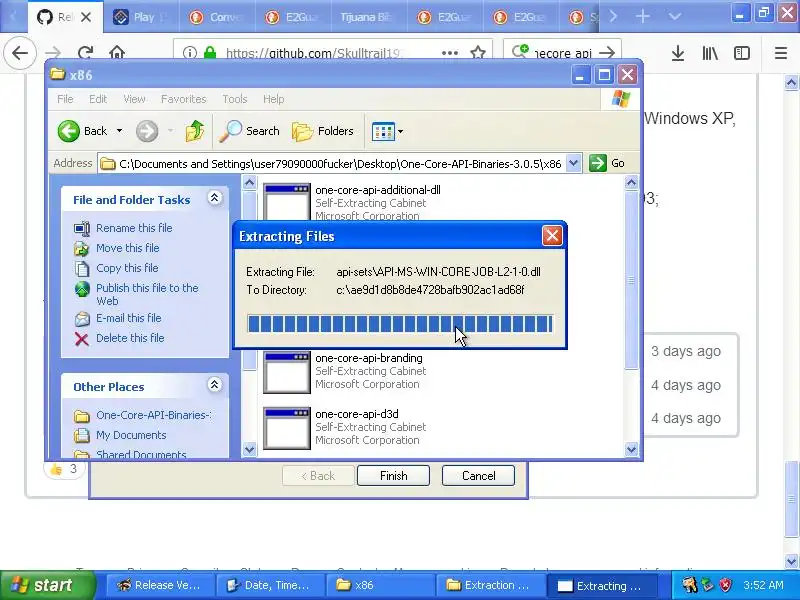Click thumbs up reaction with 3
Screen dimensions: 800x600
point(64,469)
